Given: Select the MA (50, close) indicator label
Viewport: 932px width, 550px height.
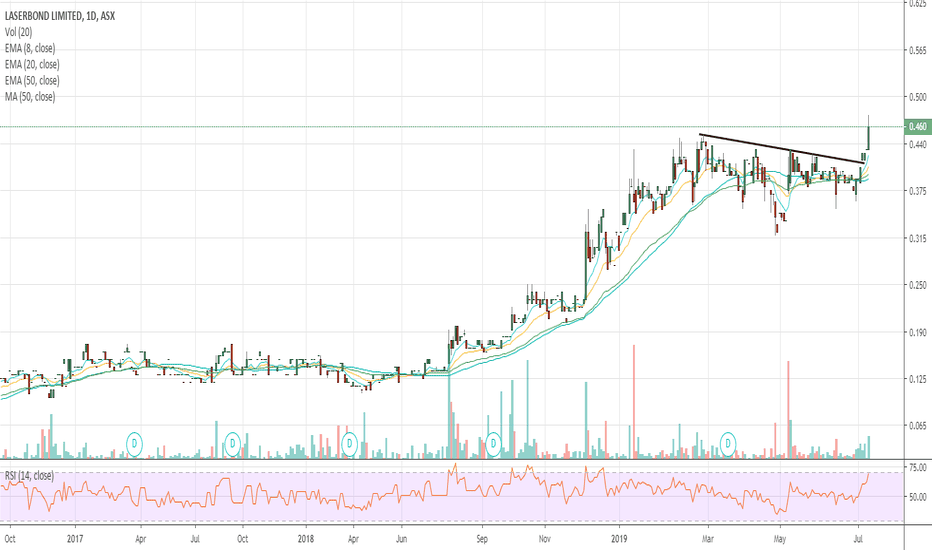Looking at the screenshot, I should pyautogui.click(x=30, y=96).
